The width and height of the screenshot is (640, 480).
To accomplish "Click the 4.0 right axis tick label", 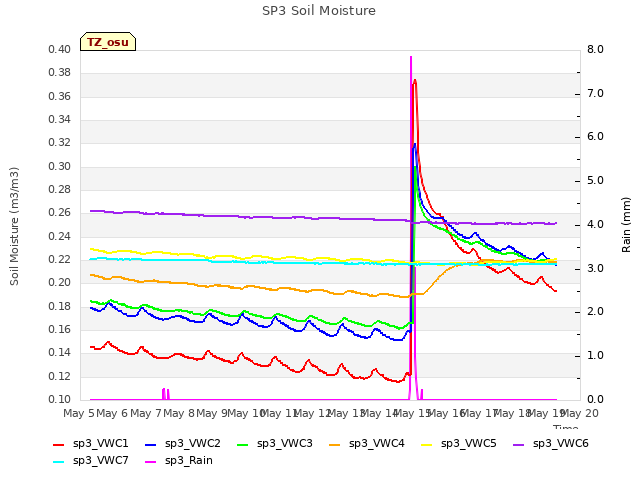I will pyautogui.click(x=595, y=224).
